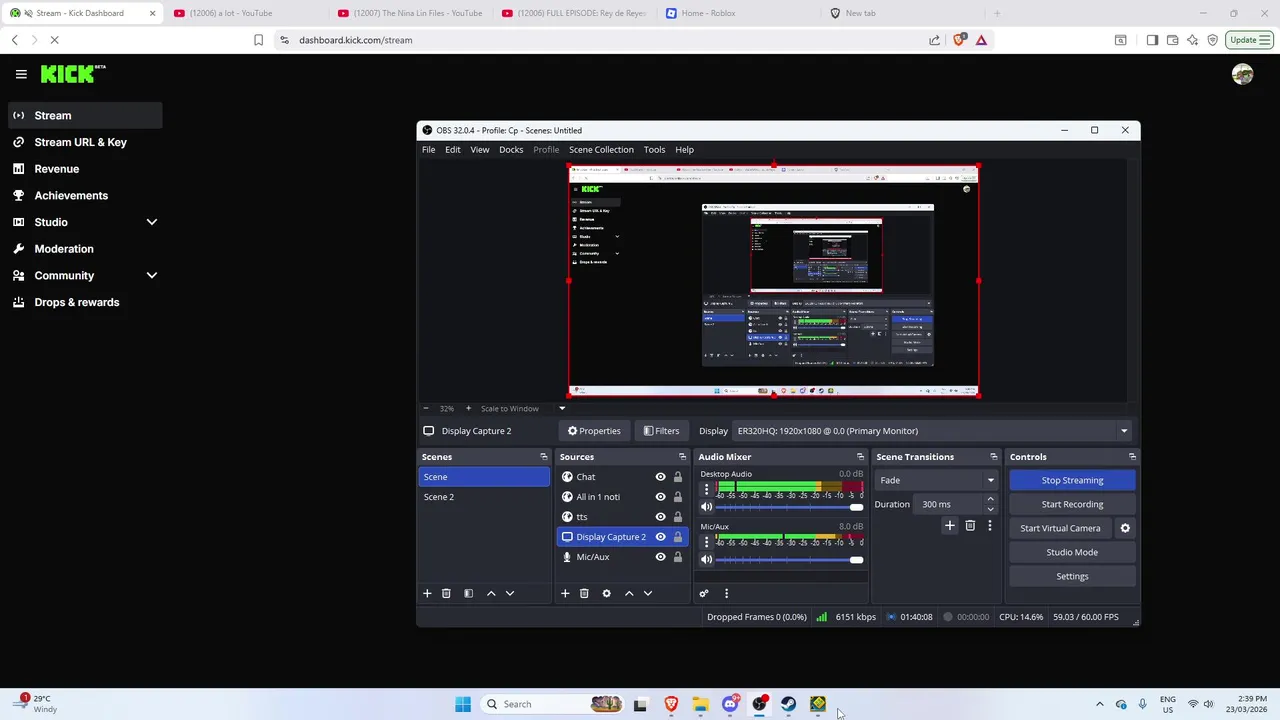Click the Windows Start button
This screenshot has width=1280, height=720.
click(x=463, y=704)
